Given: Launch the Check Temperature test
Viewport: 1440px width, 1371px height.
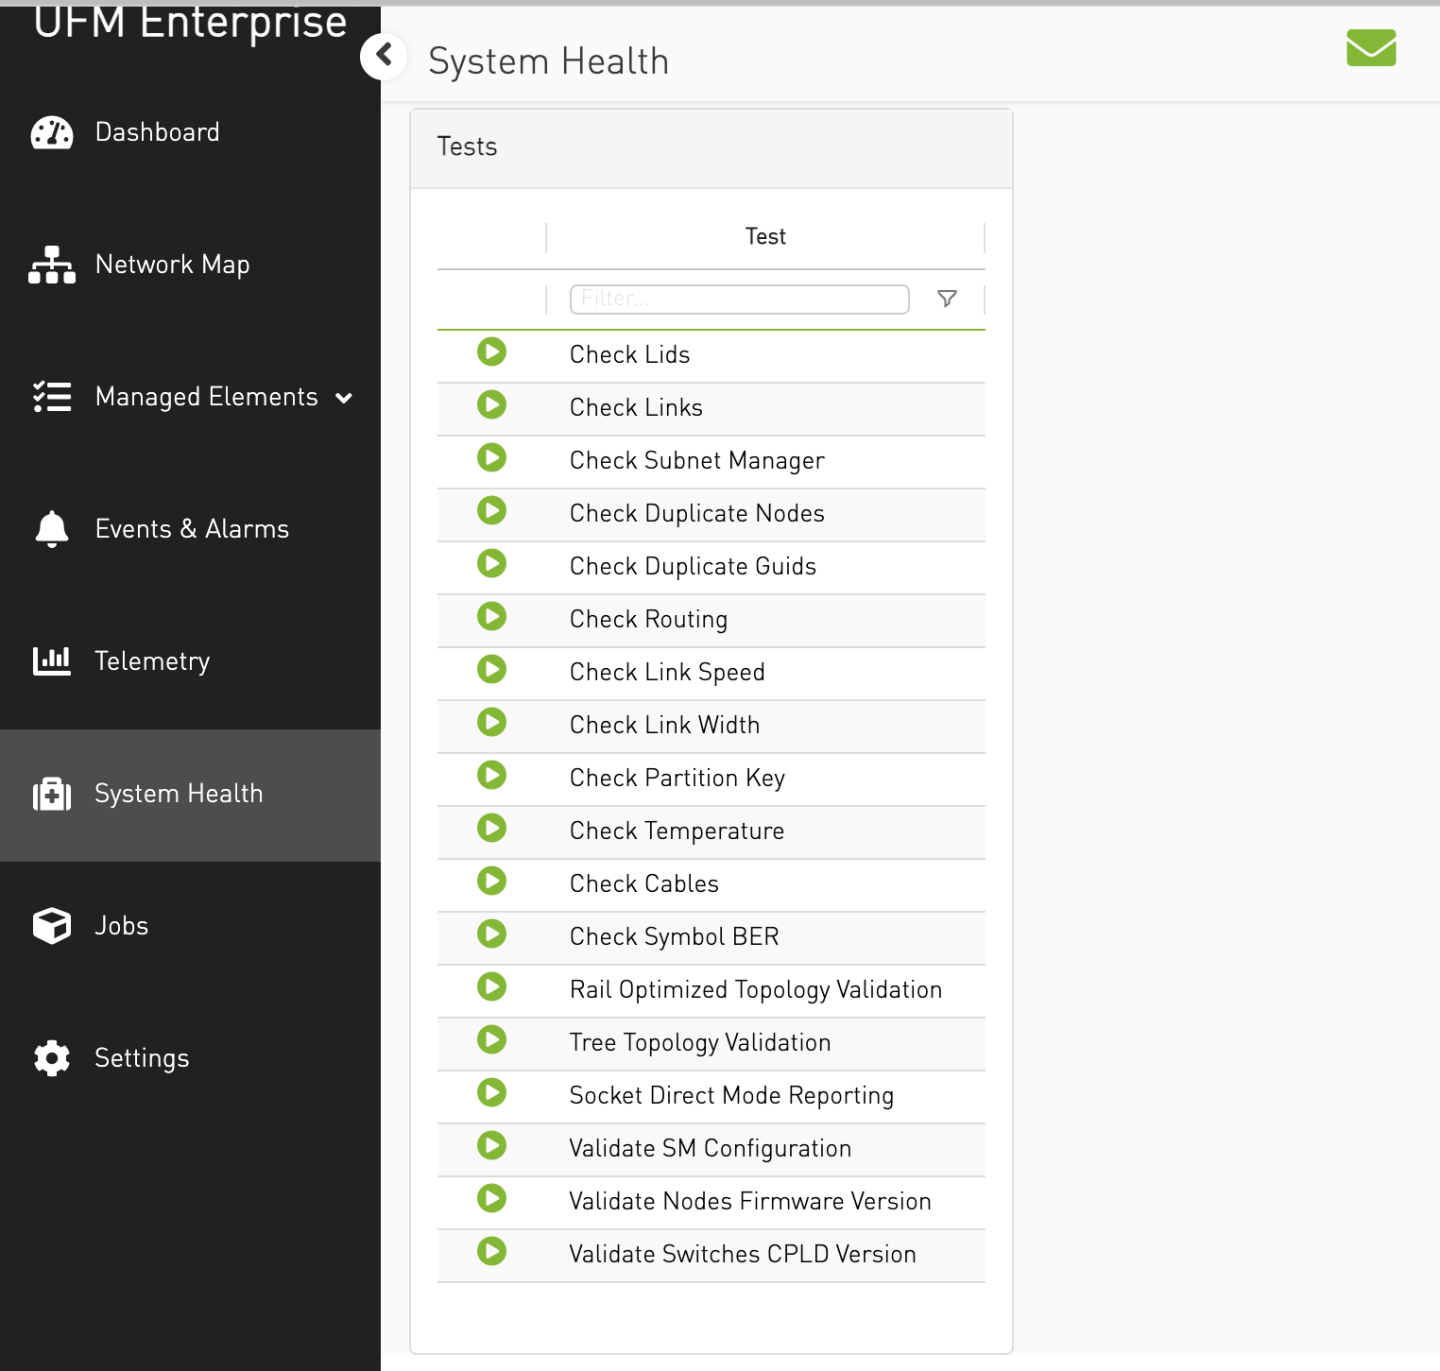Looking at the screenshot, I should pos(491,828).
